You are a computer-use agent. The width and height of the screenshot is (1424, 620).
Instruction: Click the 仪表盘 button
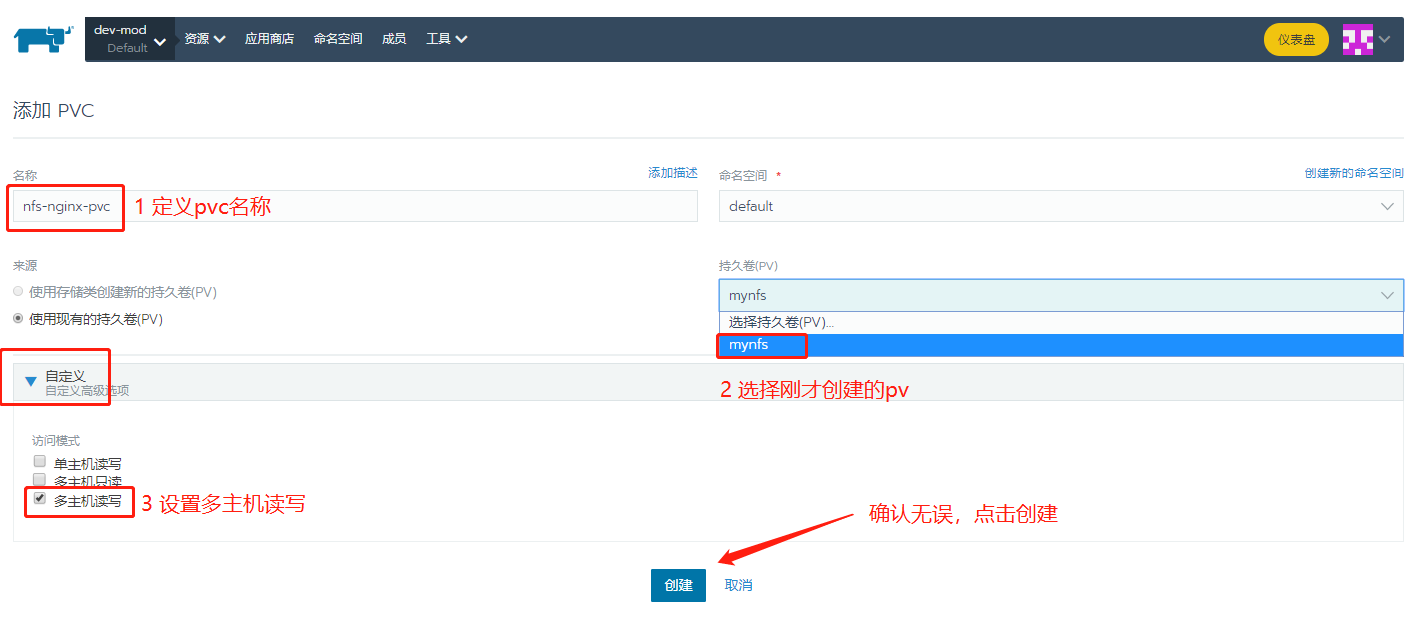coord(1295,38)
